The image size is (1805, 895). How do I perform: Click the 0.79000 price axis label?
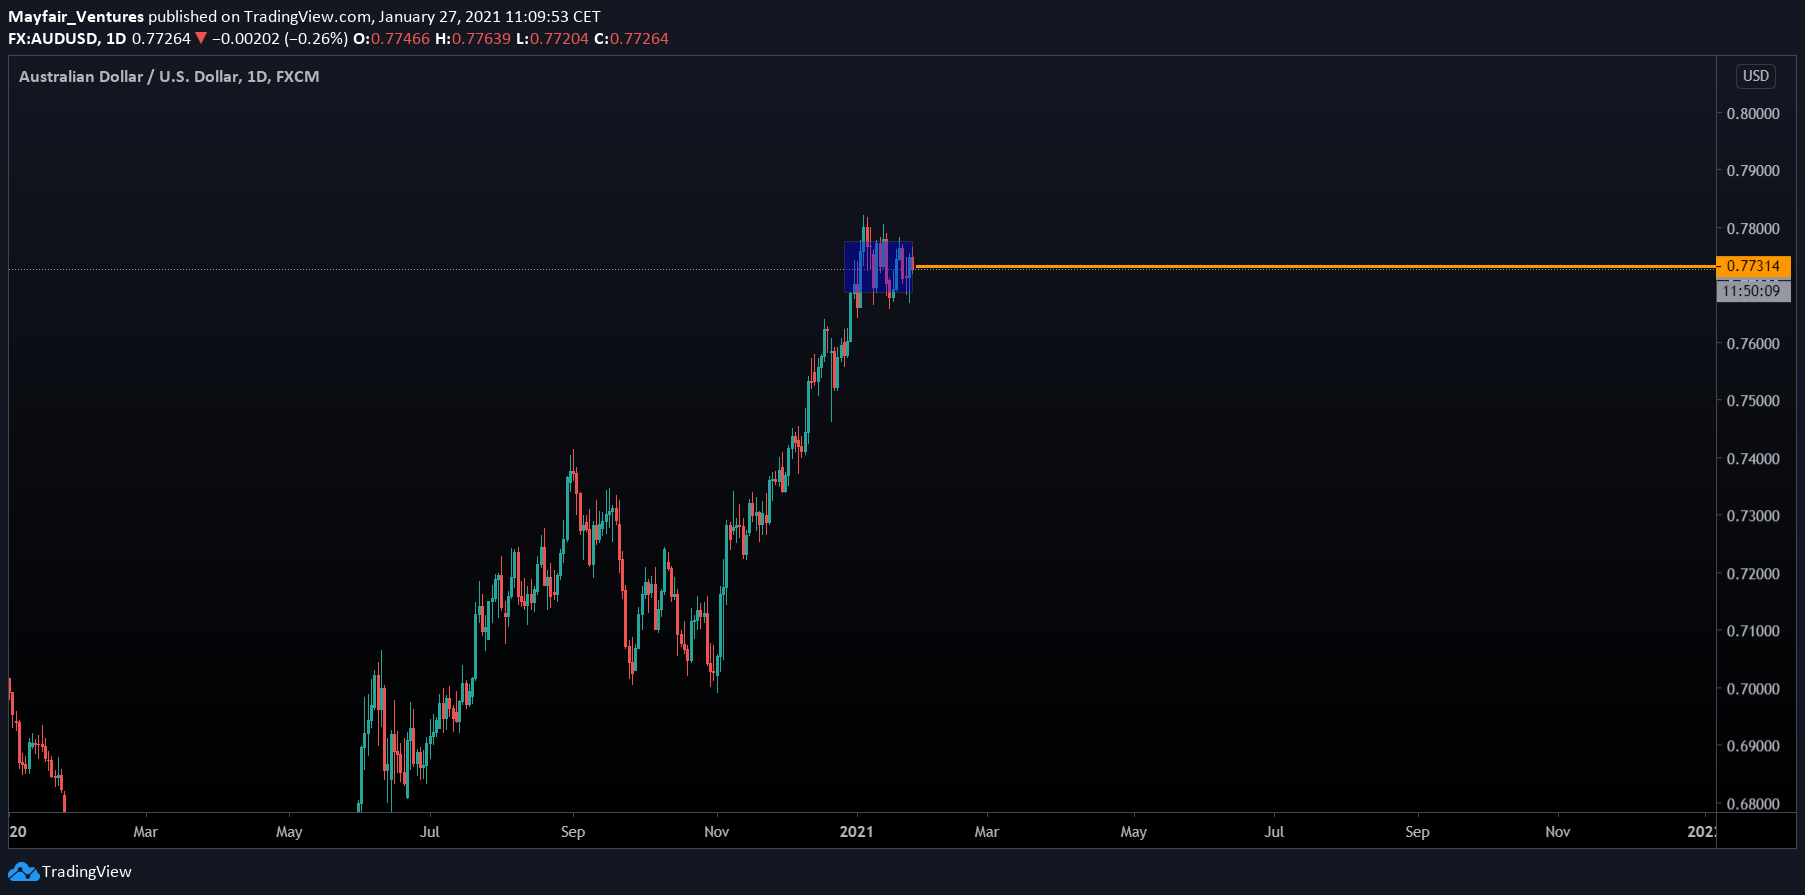click(1753, 171)
